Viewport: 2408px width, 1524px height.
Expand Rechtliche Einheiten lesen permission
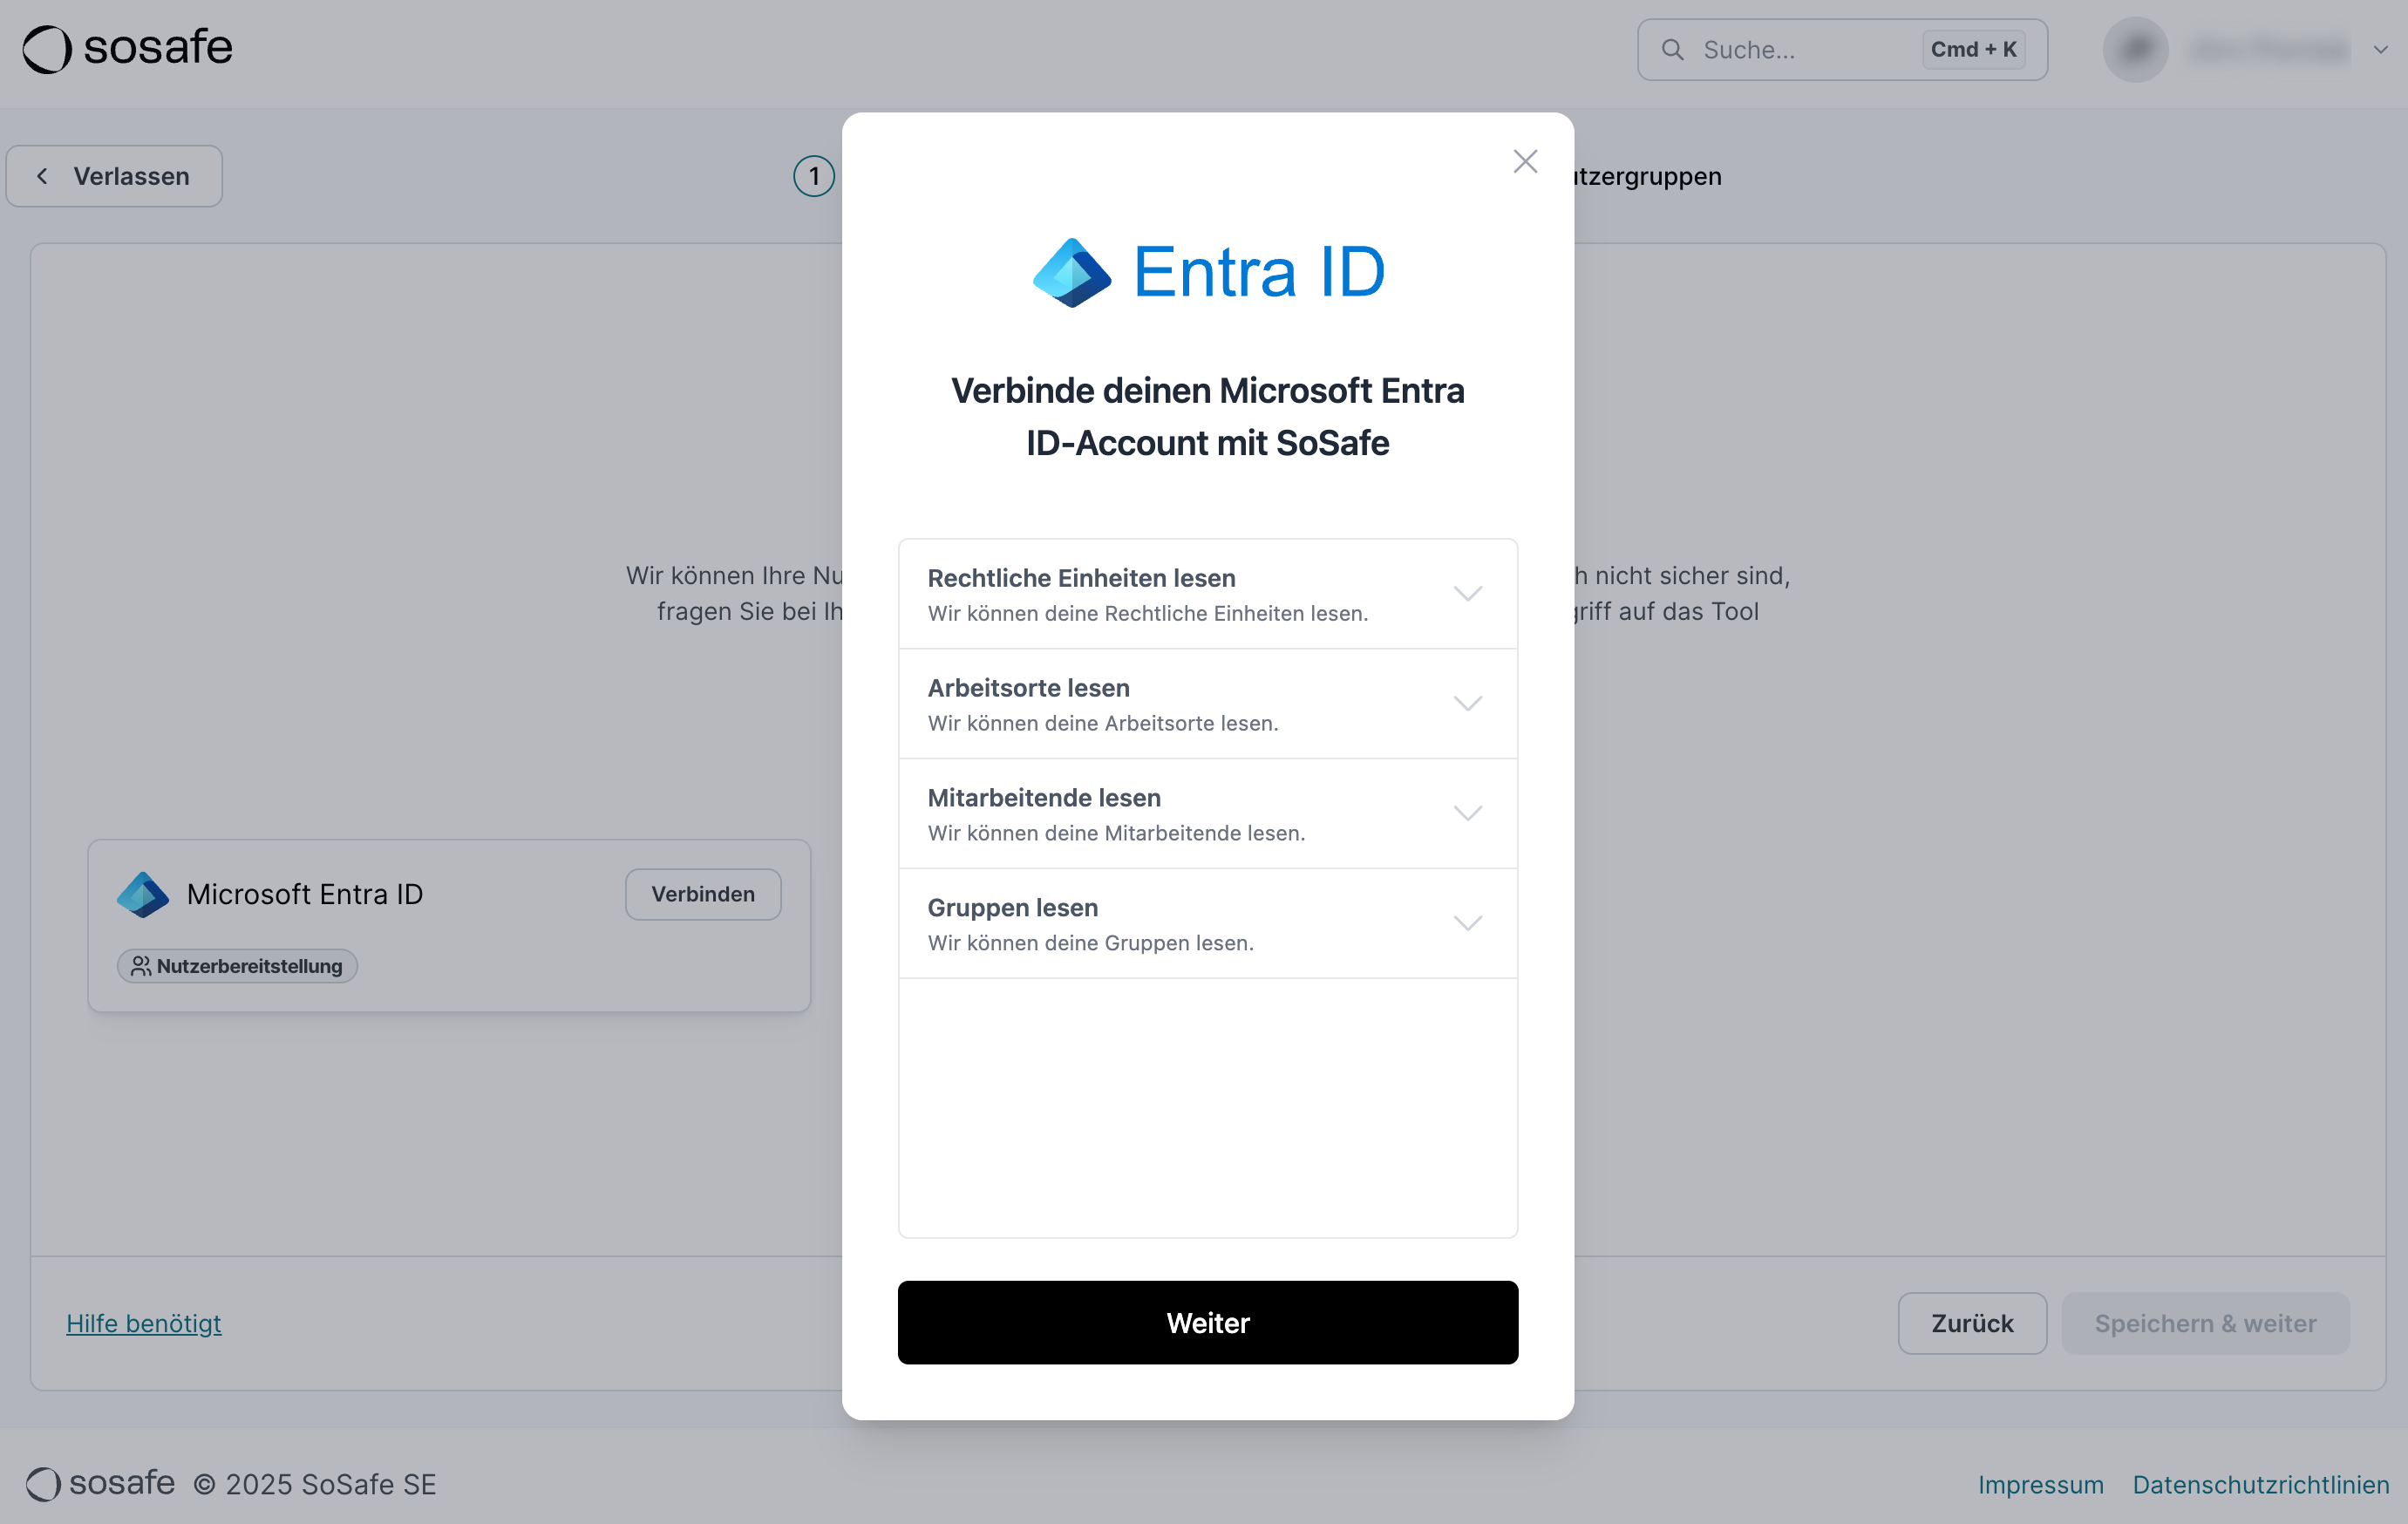click(1467, 593)
